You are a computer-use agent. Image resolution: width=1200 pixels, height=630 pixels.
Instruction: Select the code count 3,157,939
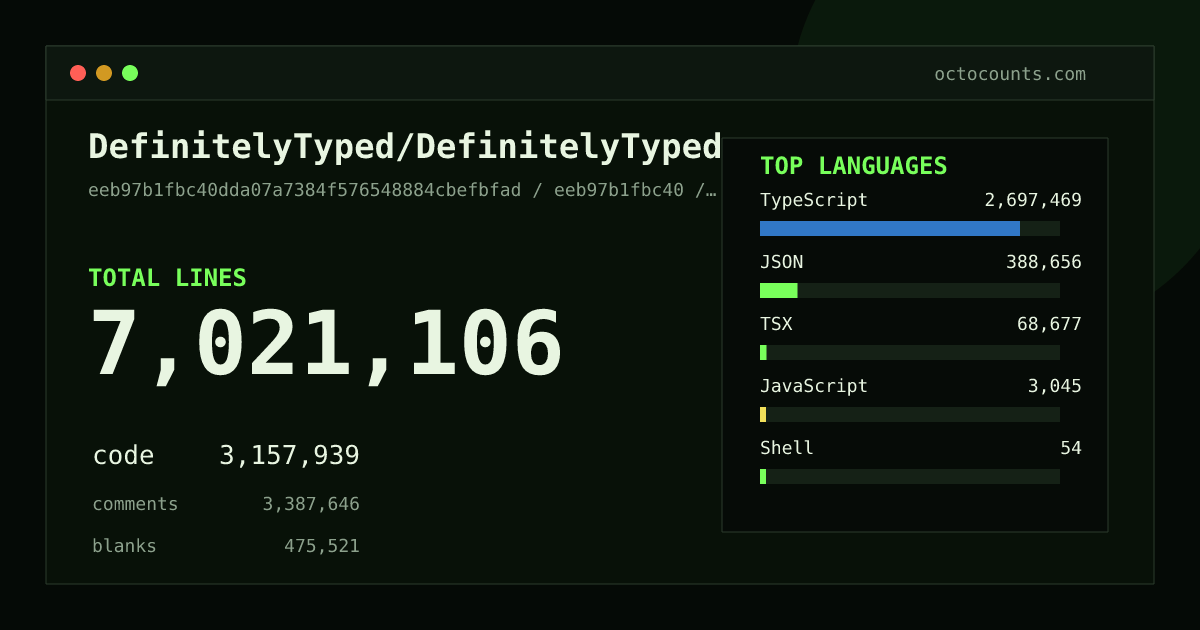point(289,456)
